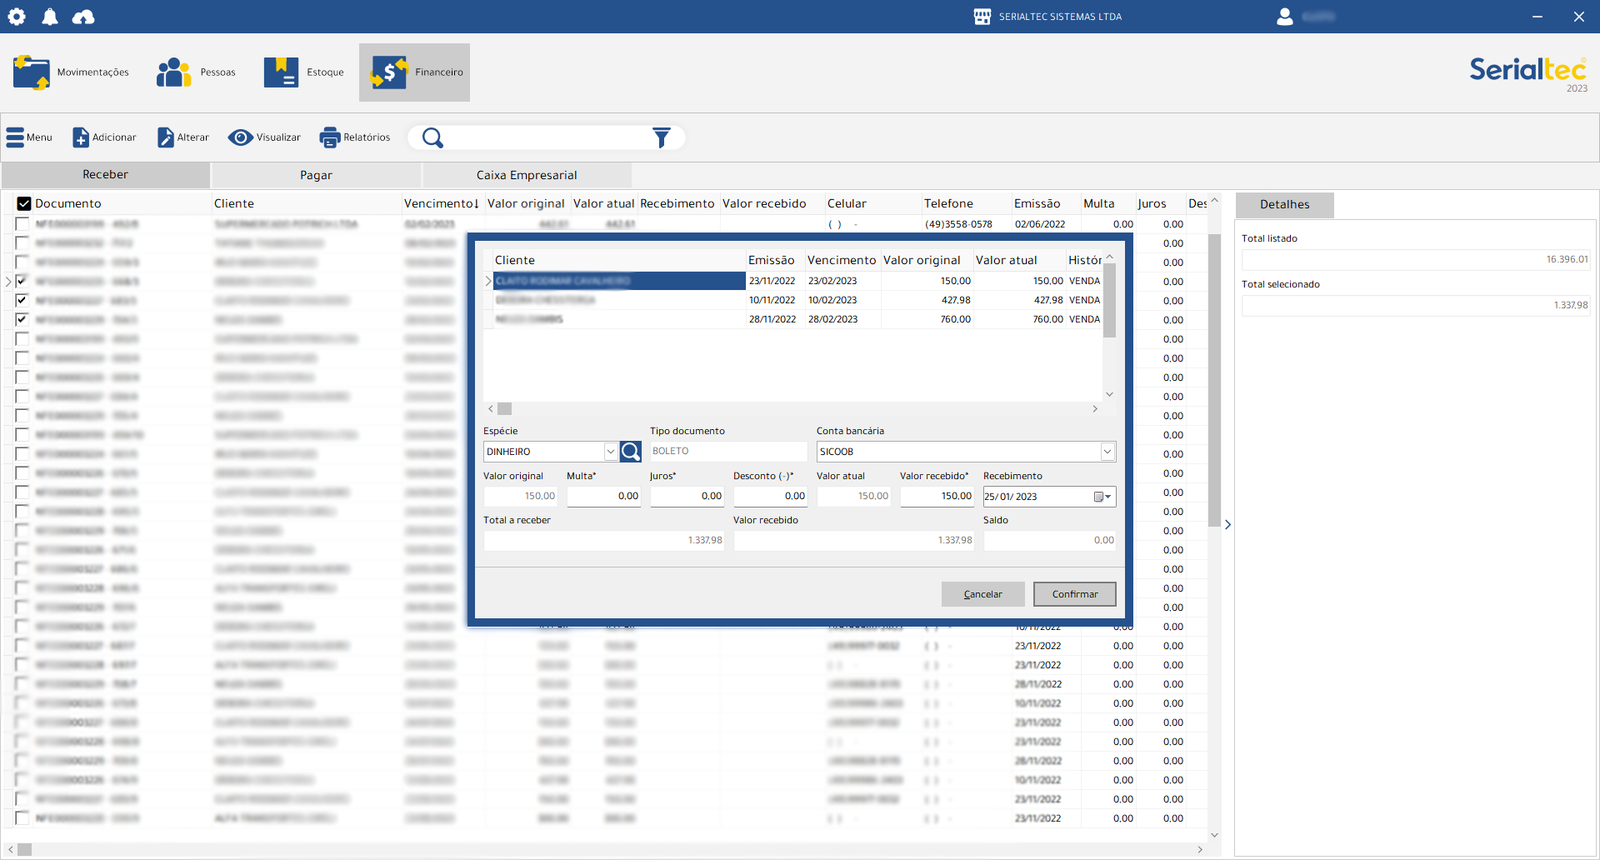Check the first row's checkbox in document list
The width and height of the screenshot is (1600, 860).
[x=22, y=224]
